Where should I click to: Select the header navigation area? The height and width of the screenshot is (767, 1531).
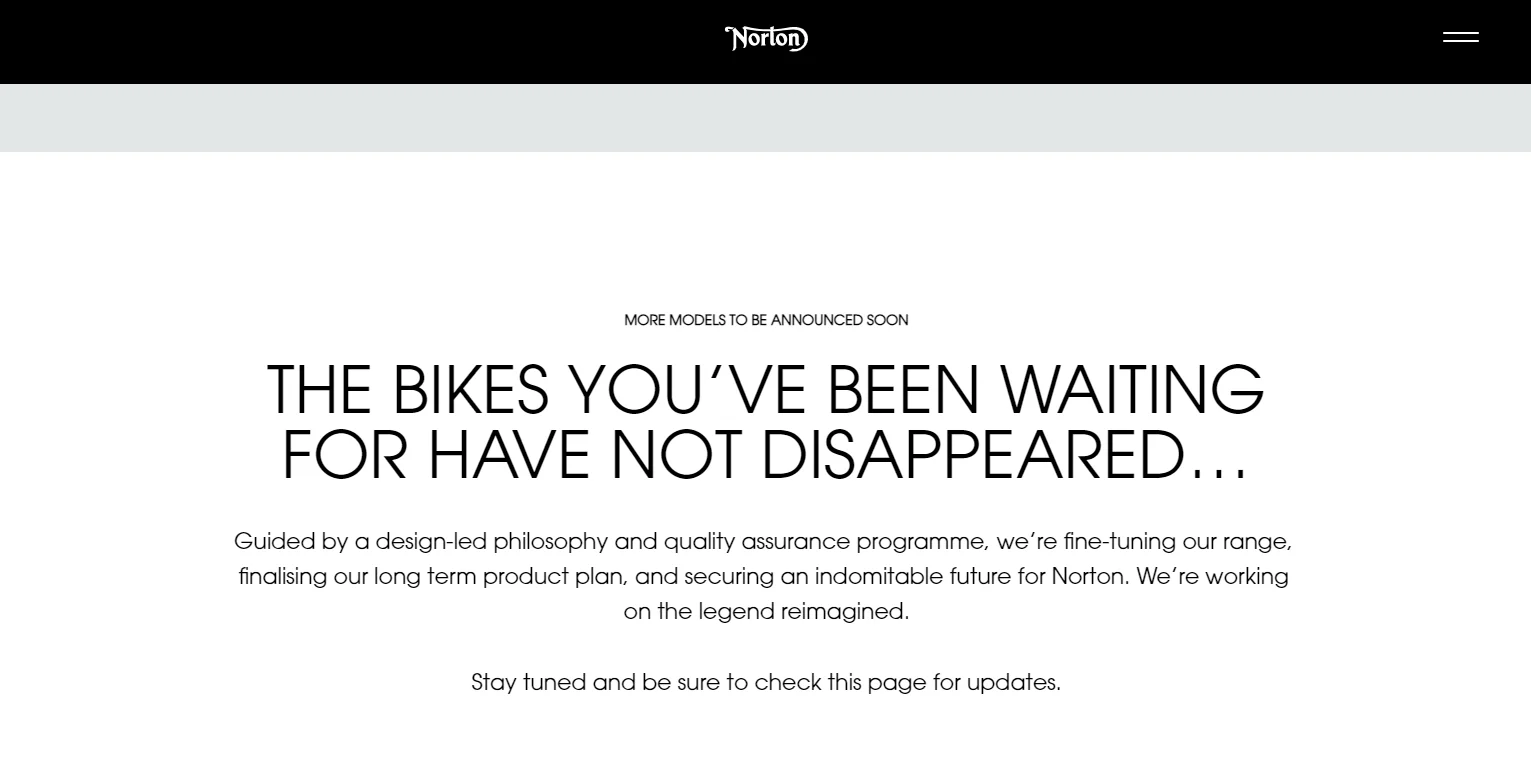[x=766, y=41]
